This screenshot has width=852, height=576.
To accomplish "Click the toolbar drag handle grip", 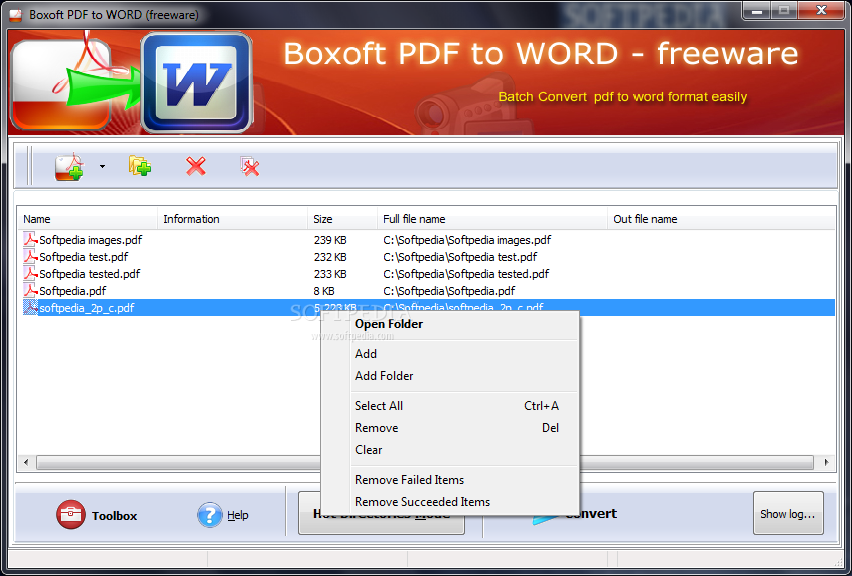I will [29, 165].
